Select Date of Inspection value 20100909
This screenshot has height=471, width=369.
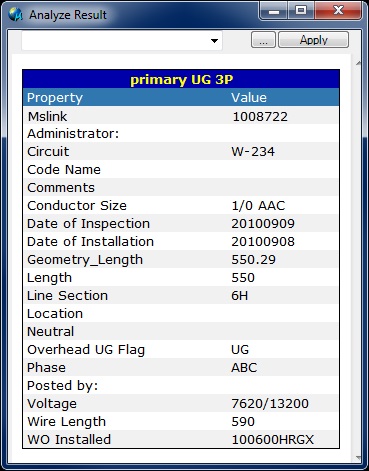(263, 224)
